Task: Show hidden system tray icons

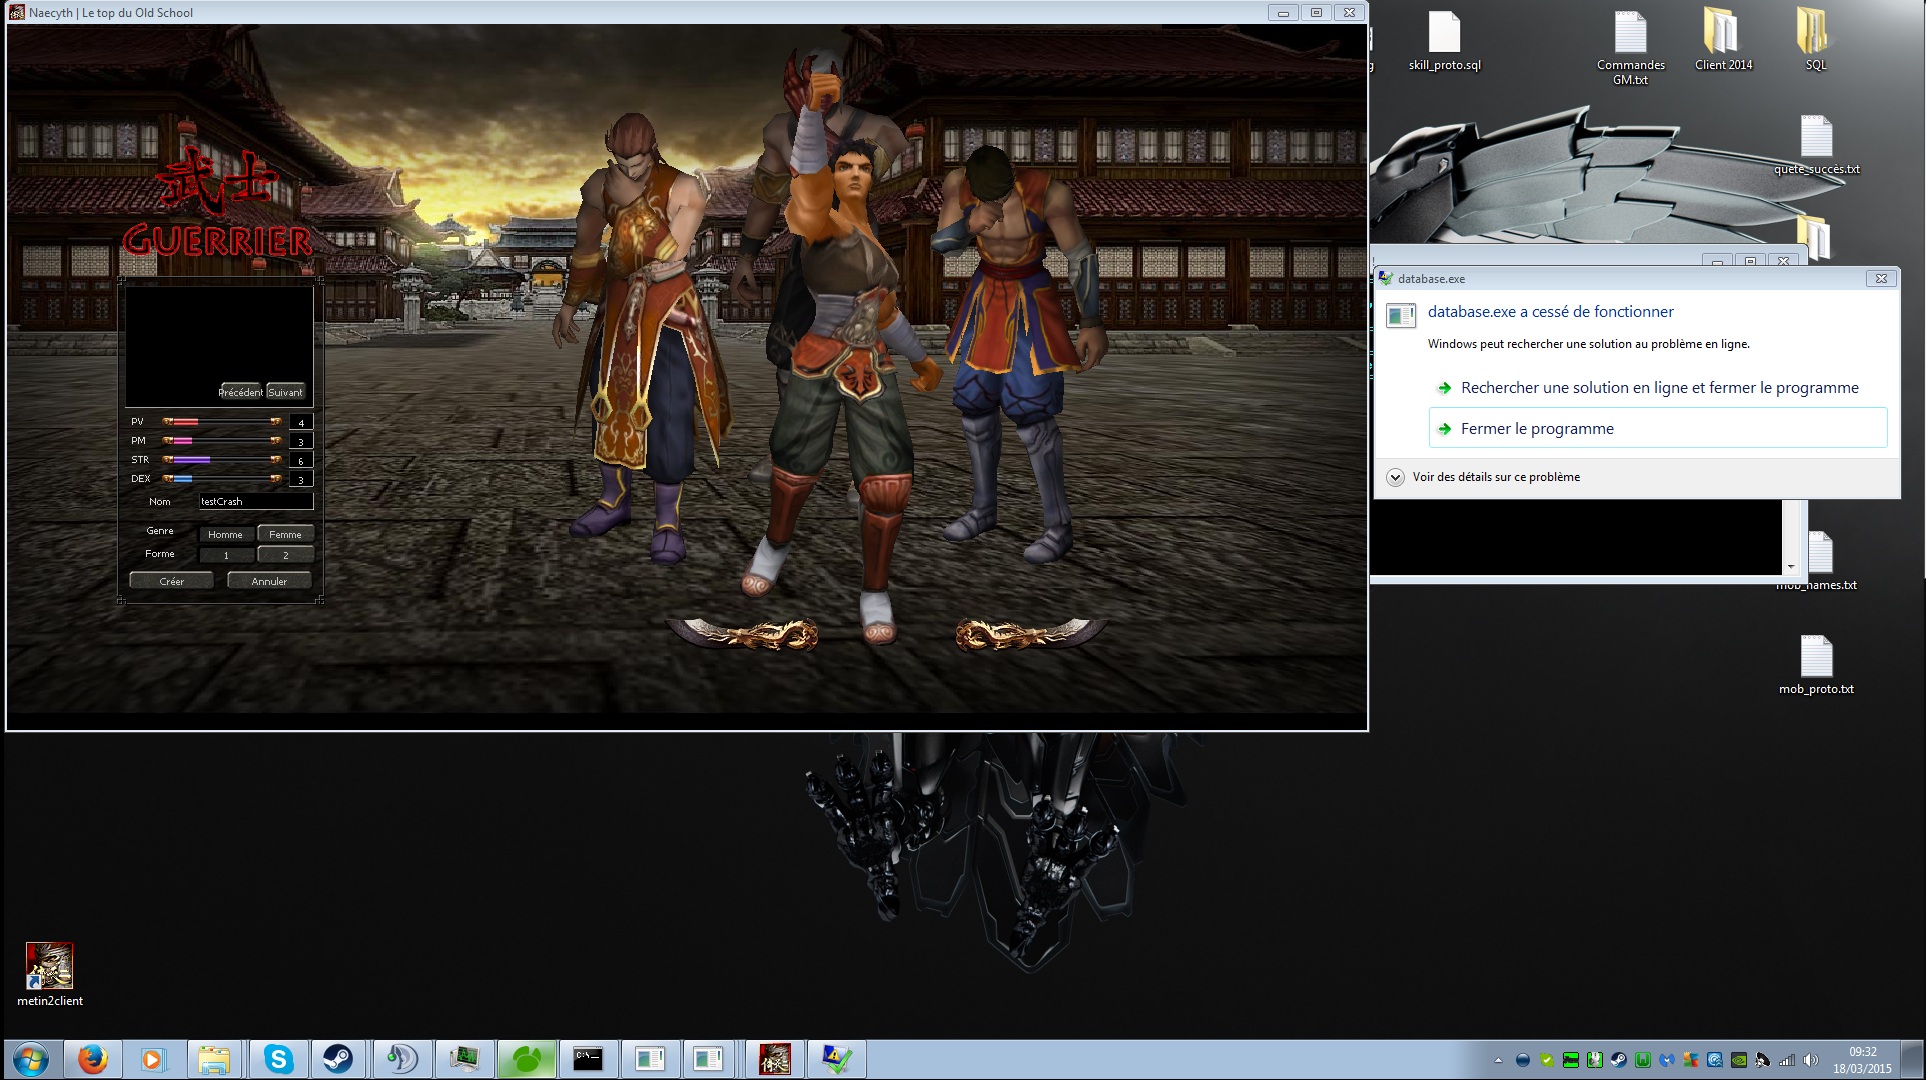Action: pos(1498,1060)
